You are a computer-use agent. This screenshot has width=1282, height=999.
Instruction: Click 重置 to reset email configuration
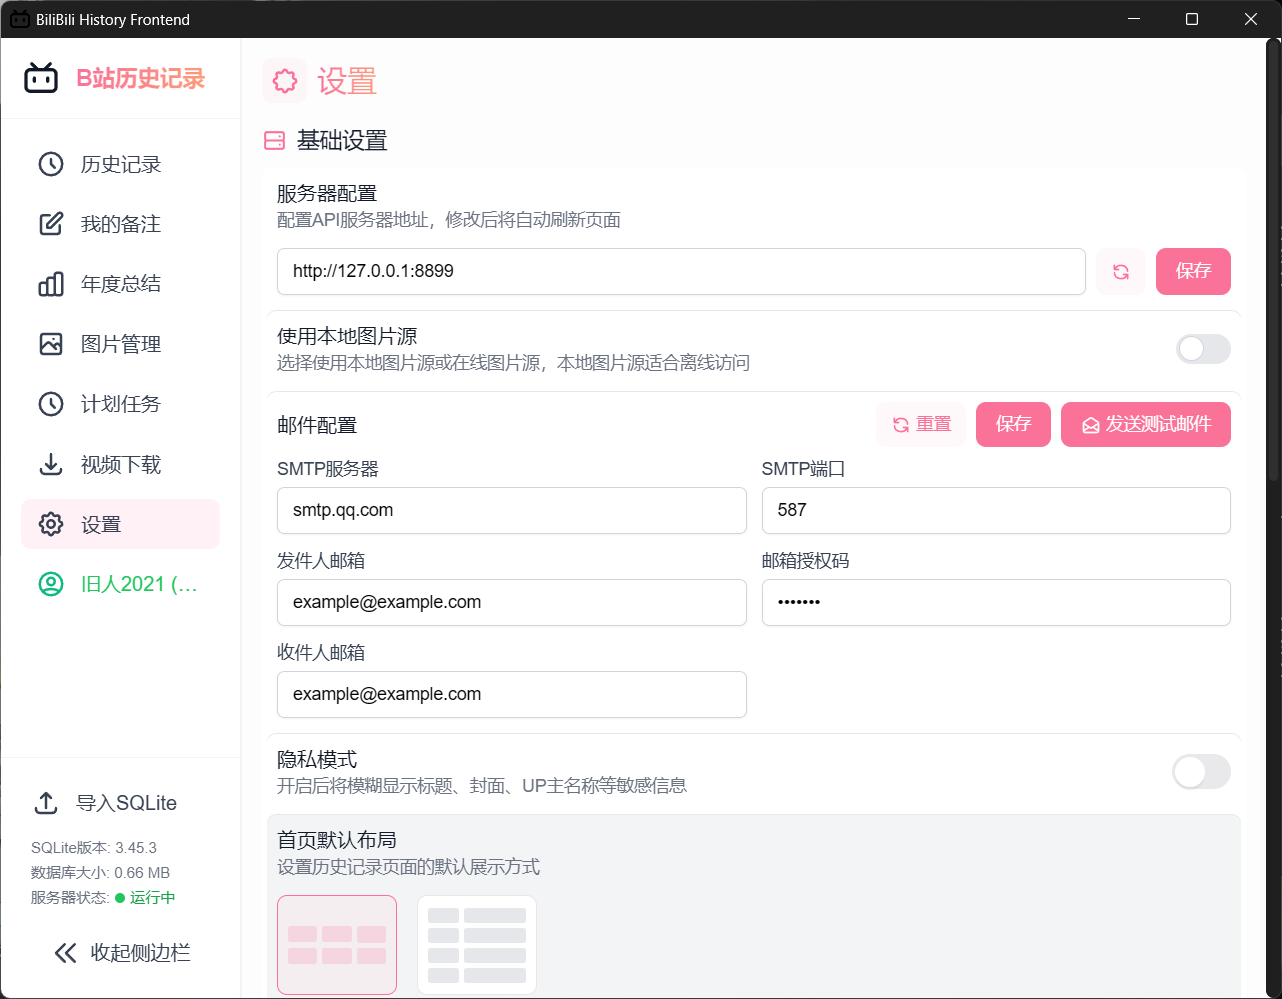coord(920,424)
